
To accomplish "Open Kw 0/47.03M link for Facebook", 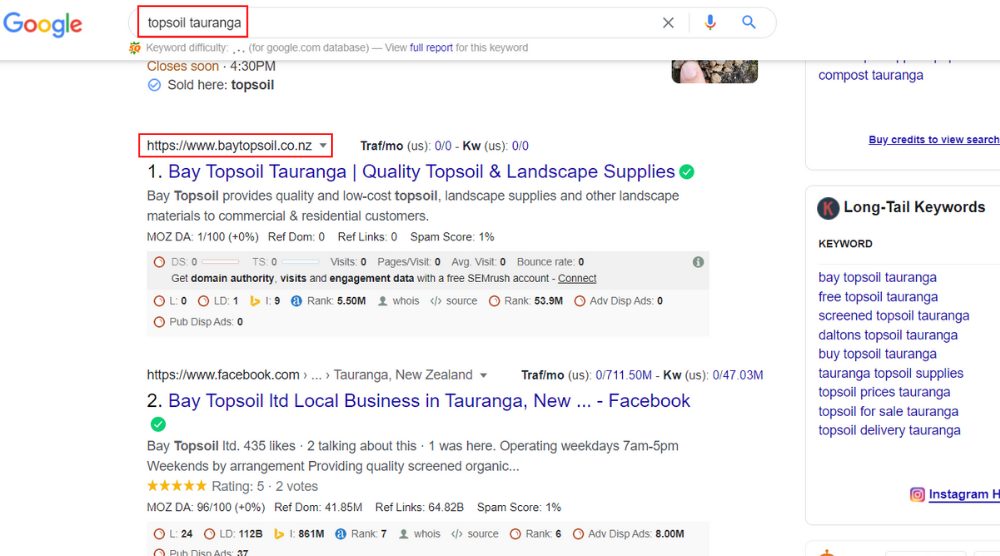I will (738, 376).
